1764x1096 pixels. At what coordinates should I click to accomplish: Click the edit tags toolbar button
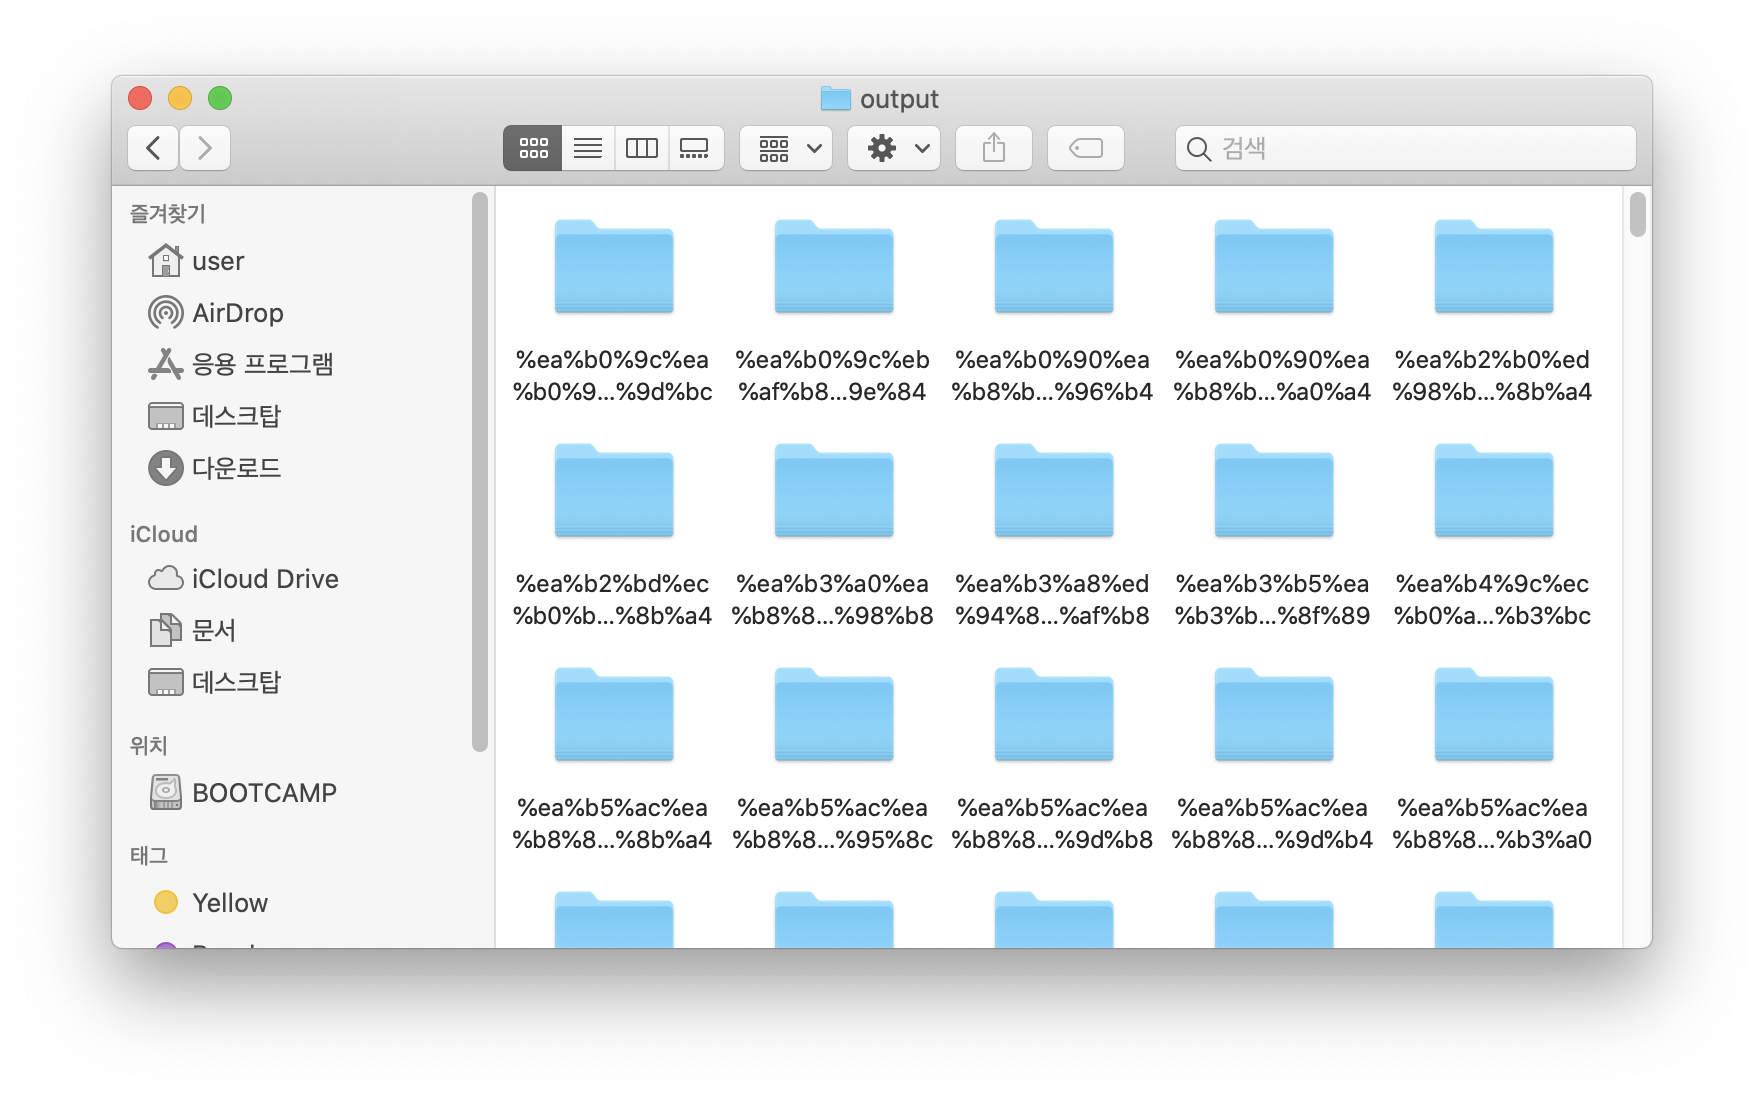pyautogui.click(x=1086, y=148)
